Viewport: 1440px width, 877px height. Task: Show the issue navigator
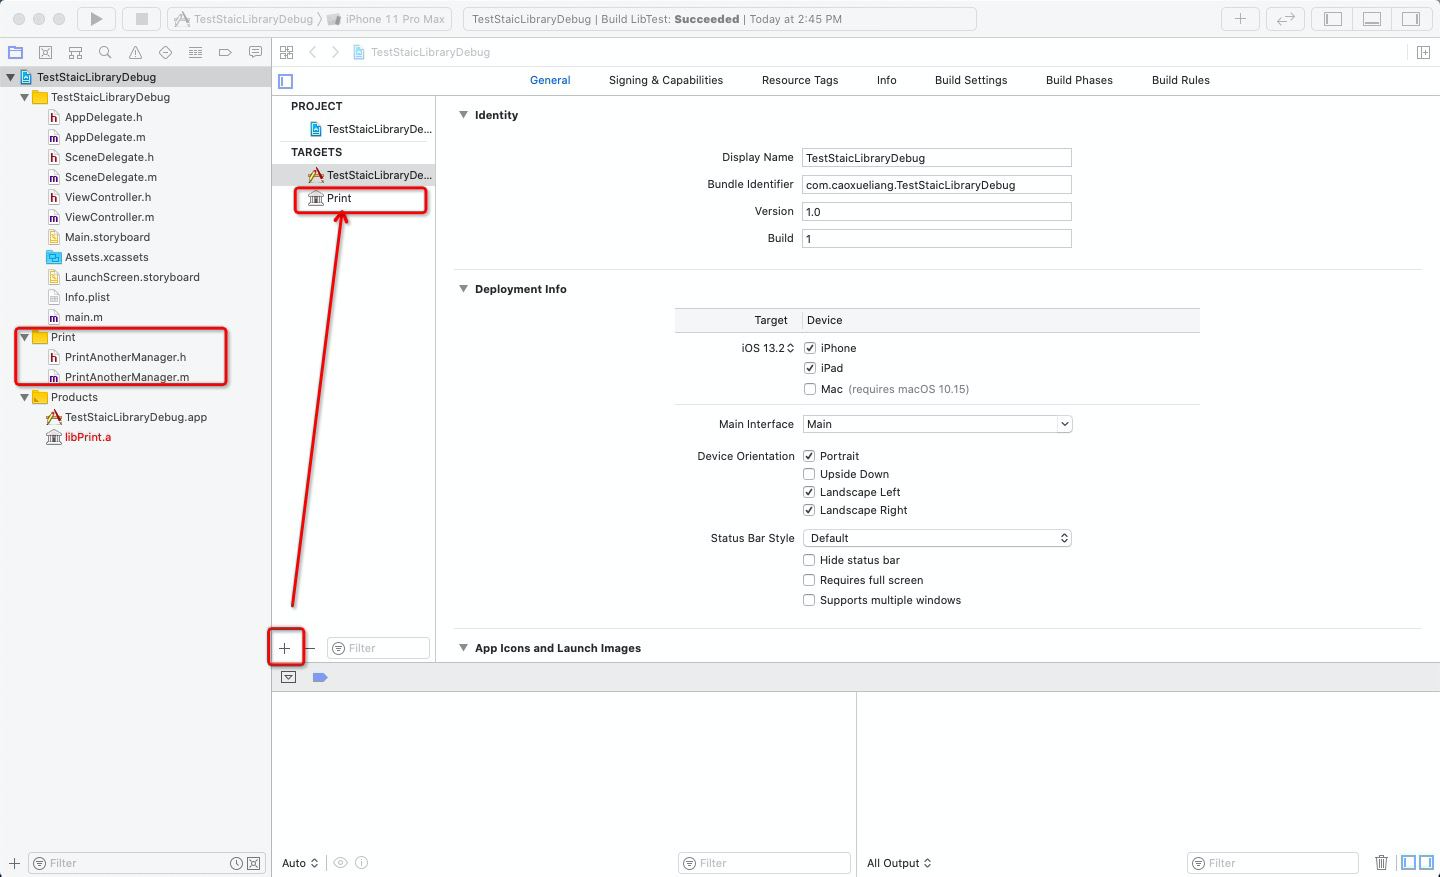tap(135, 52)
